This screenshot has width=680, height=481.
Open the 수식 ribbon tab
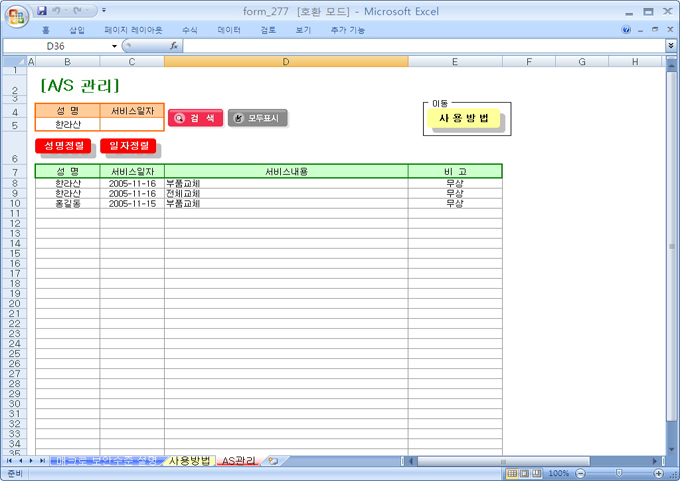click(190, 30)
